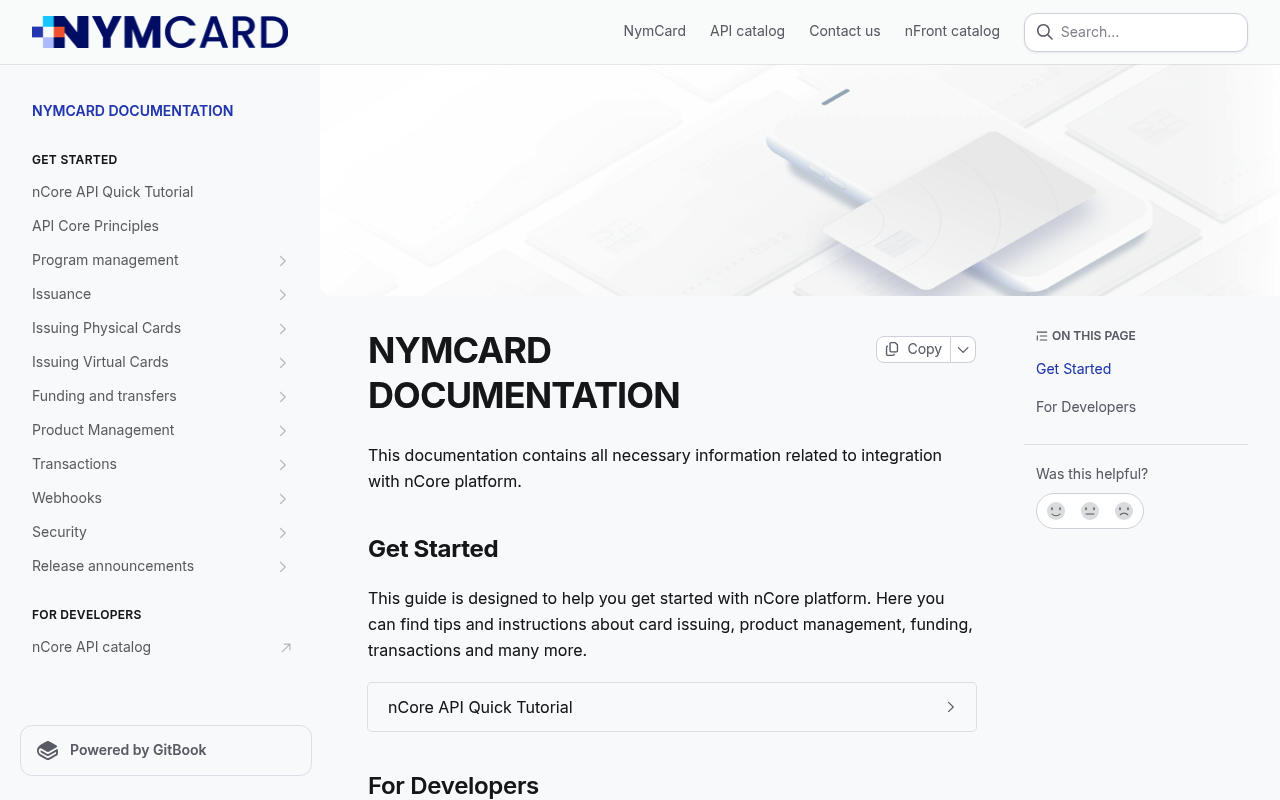Click the 'Was this helpful?' text
This screenshot has height=800, width=1280.
pos(1092,474)
